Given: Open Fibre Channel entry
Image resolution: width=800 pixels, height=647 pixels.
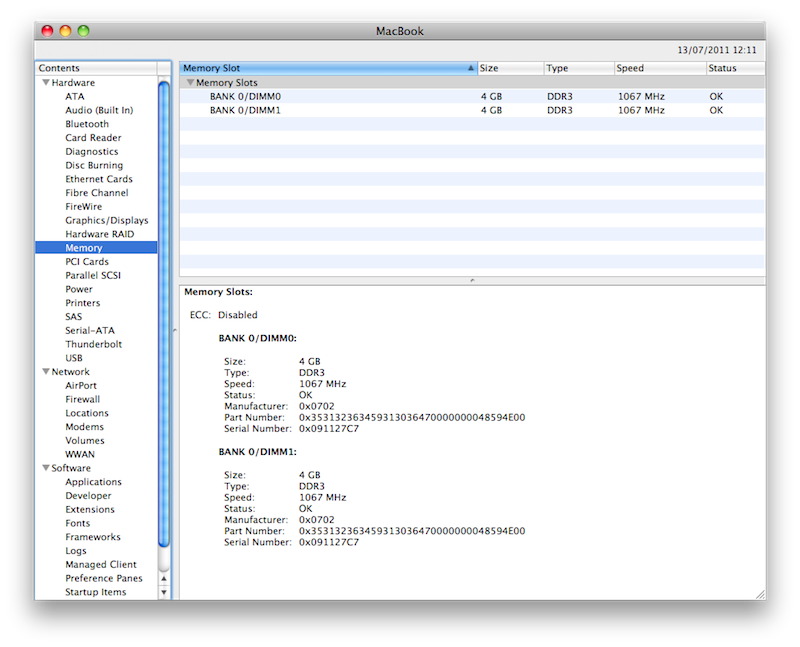Looking at the screenshot, I should point(97,193).
